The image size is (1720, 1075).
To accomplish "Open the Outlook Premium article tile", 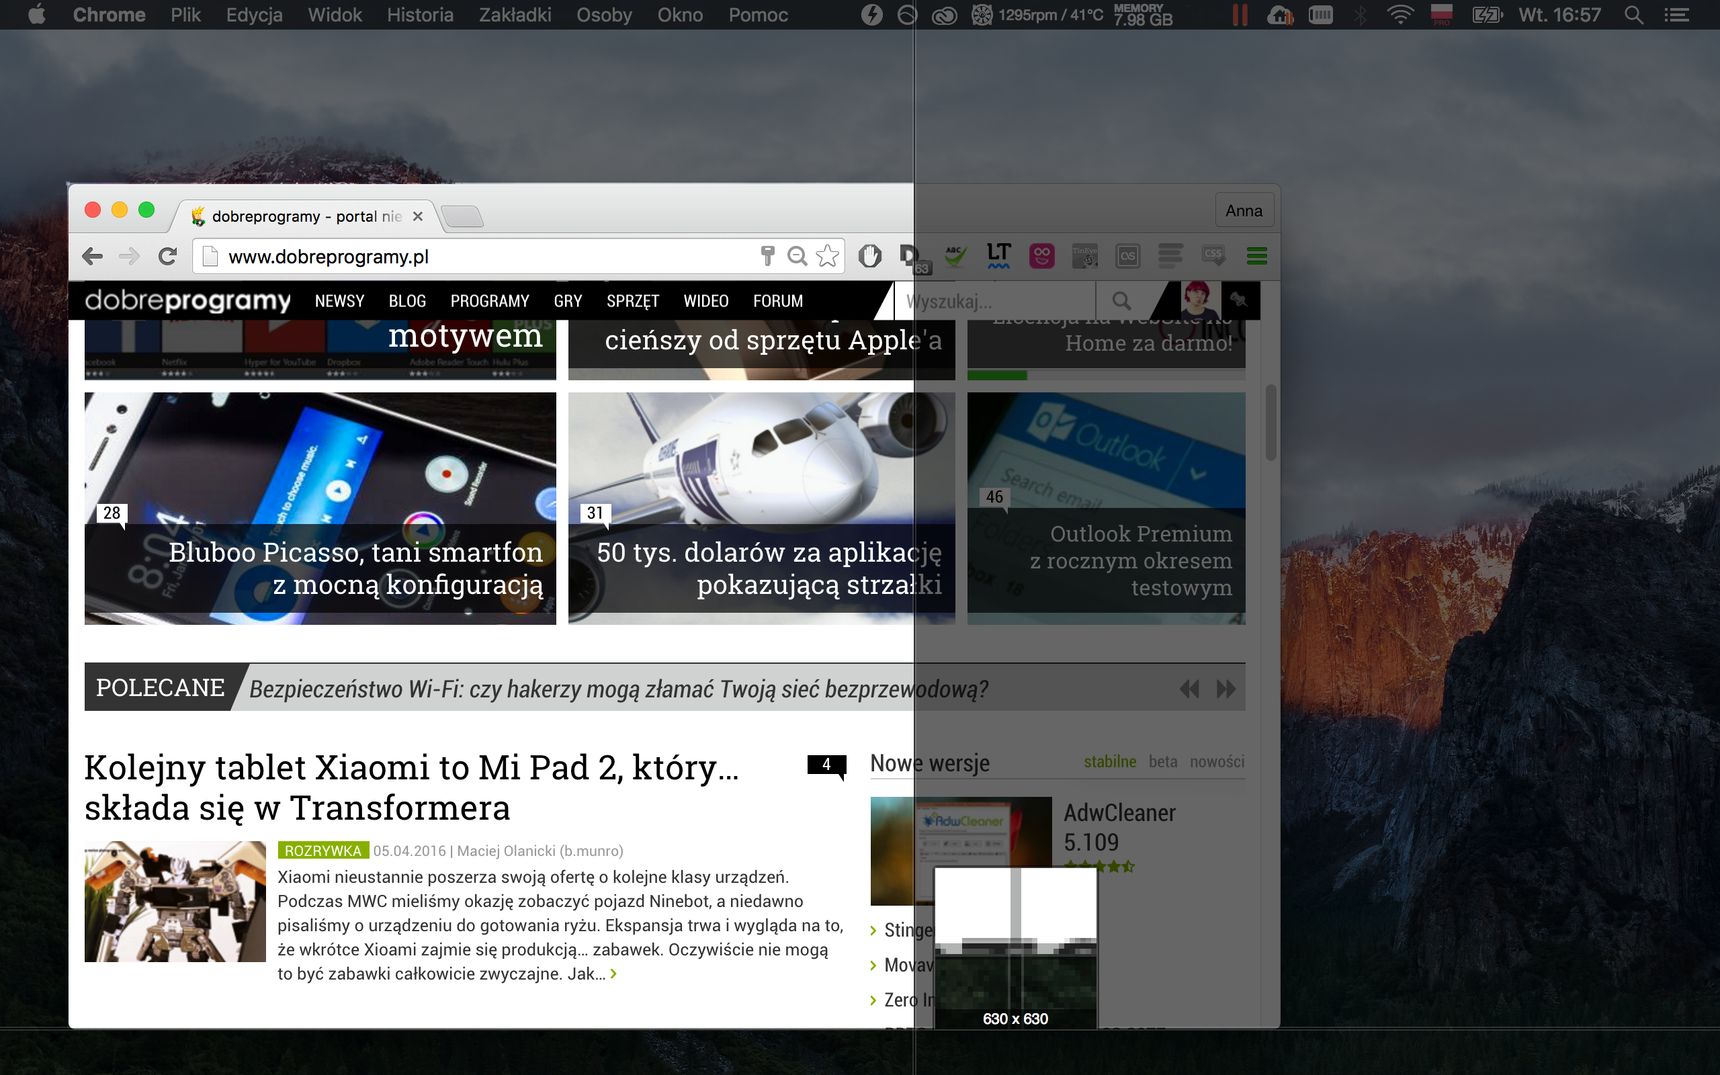I will [x=1106, y=508].
